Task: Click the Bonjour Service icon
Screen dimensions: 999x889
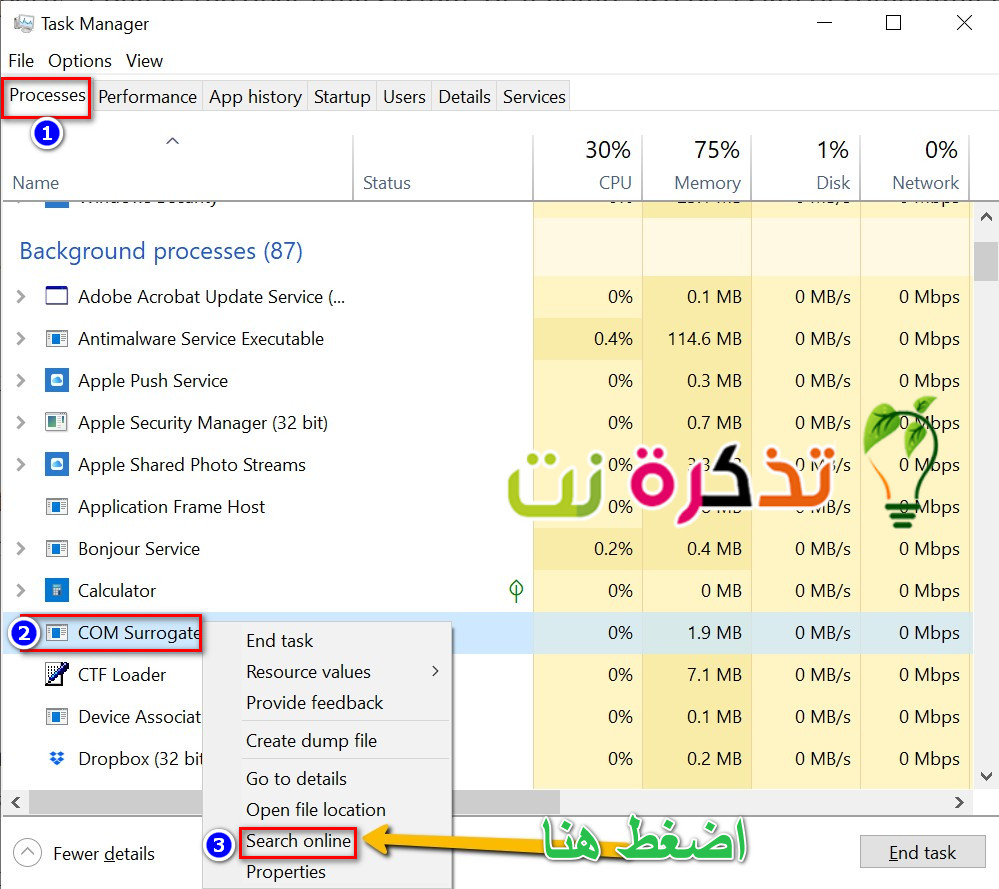Action: click(57, 549)
